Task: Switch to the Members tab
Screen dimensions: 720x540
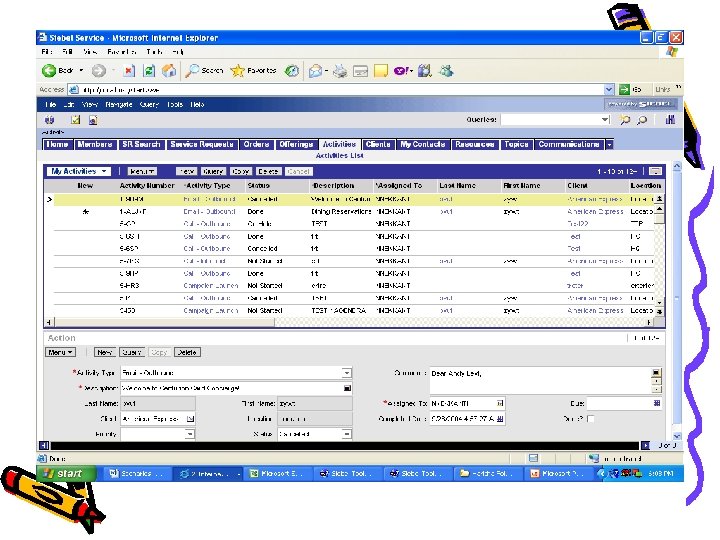Action: coord(95,144)
